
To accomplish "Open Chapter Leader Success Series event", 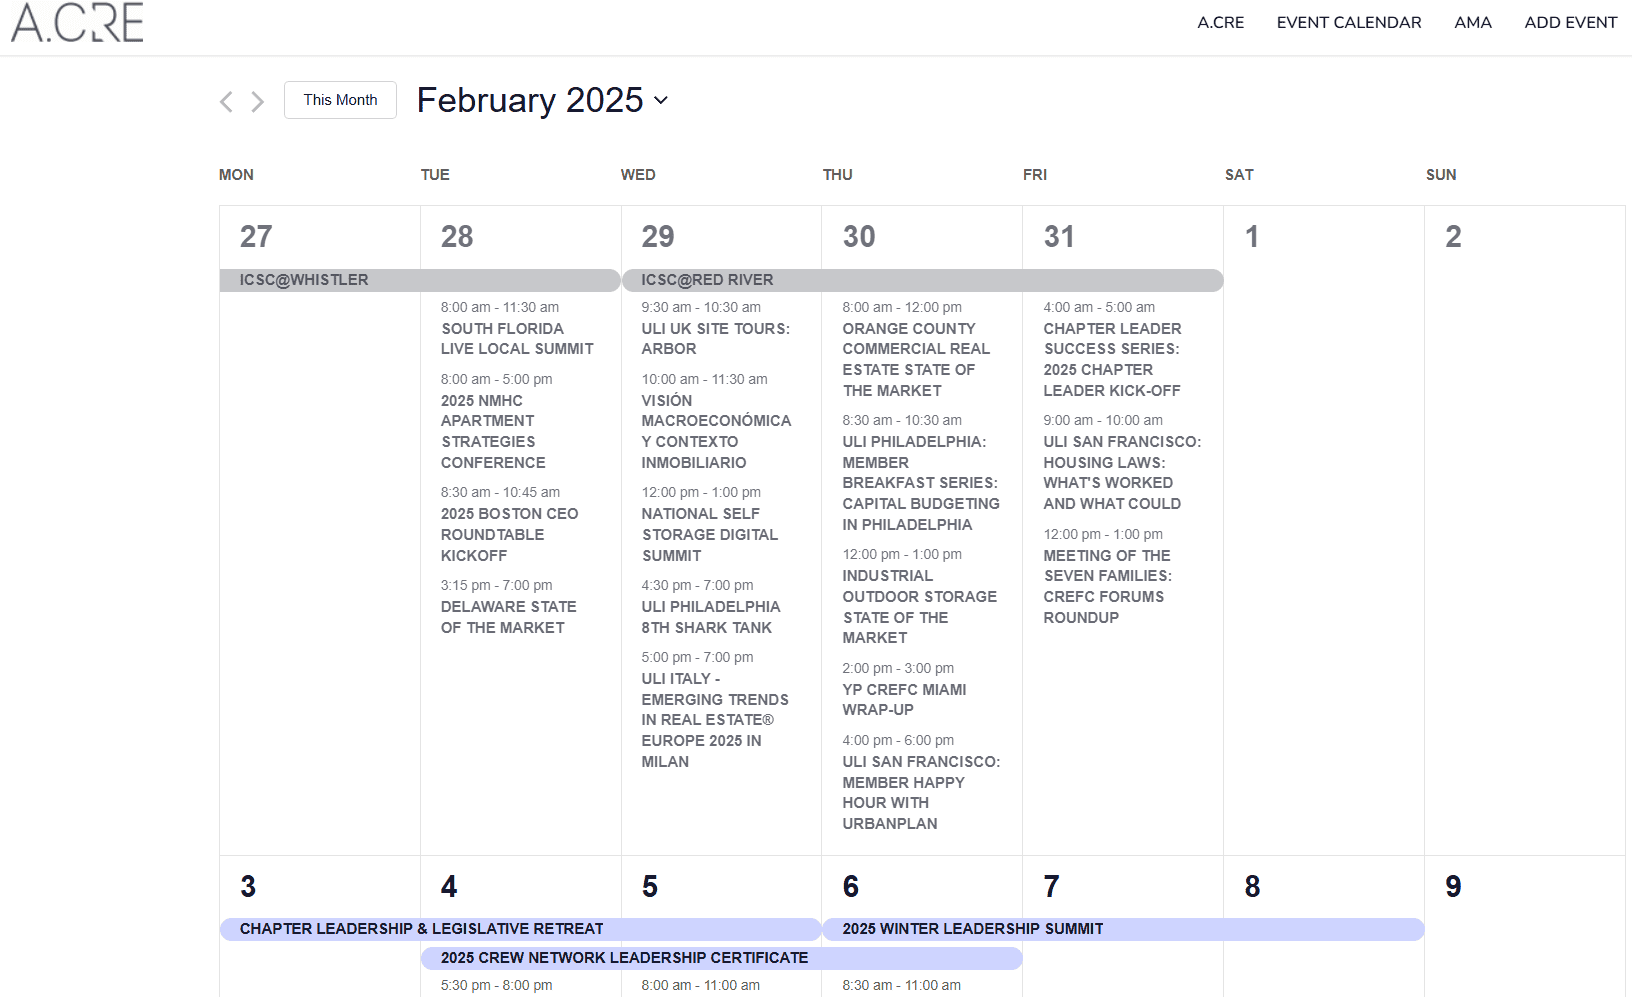I will (1112, 359).
